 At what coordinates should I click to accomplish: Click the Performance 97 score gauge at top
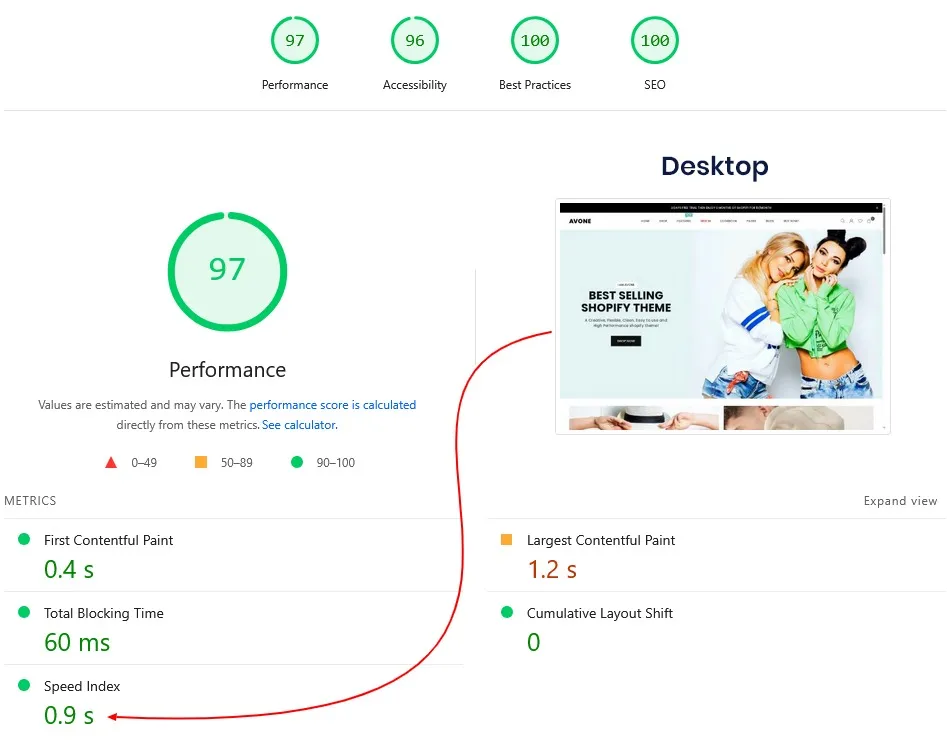(x=295, y=41)
